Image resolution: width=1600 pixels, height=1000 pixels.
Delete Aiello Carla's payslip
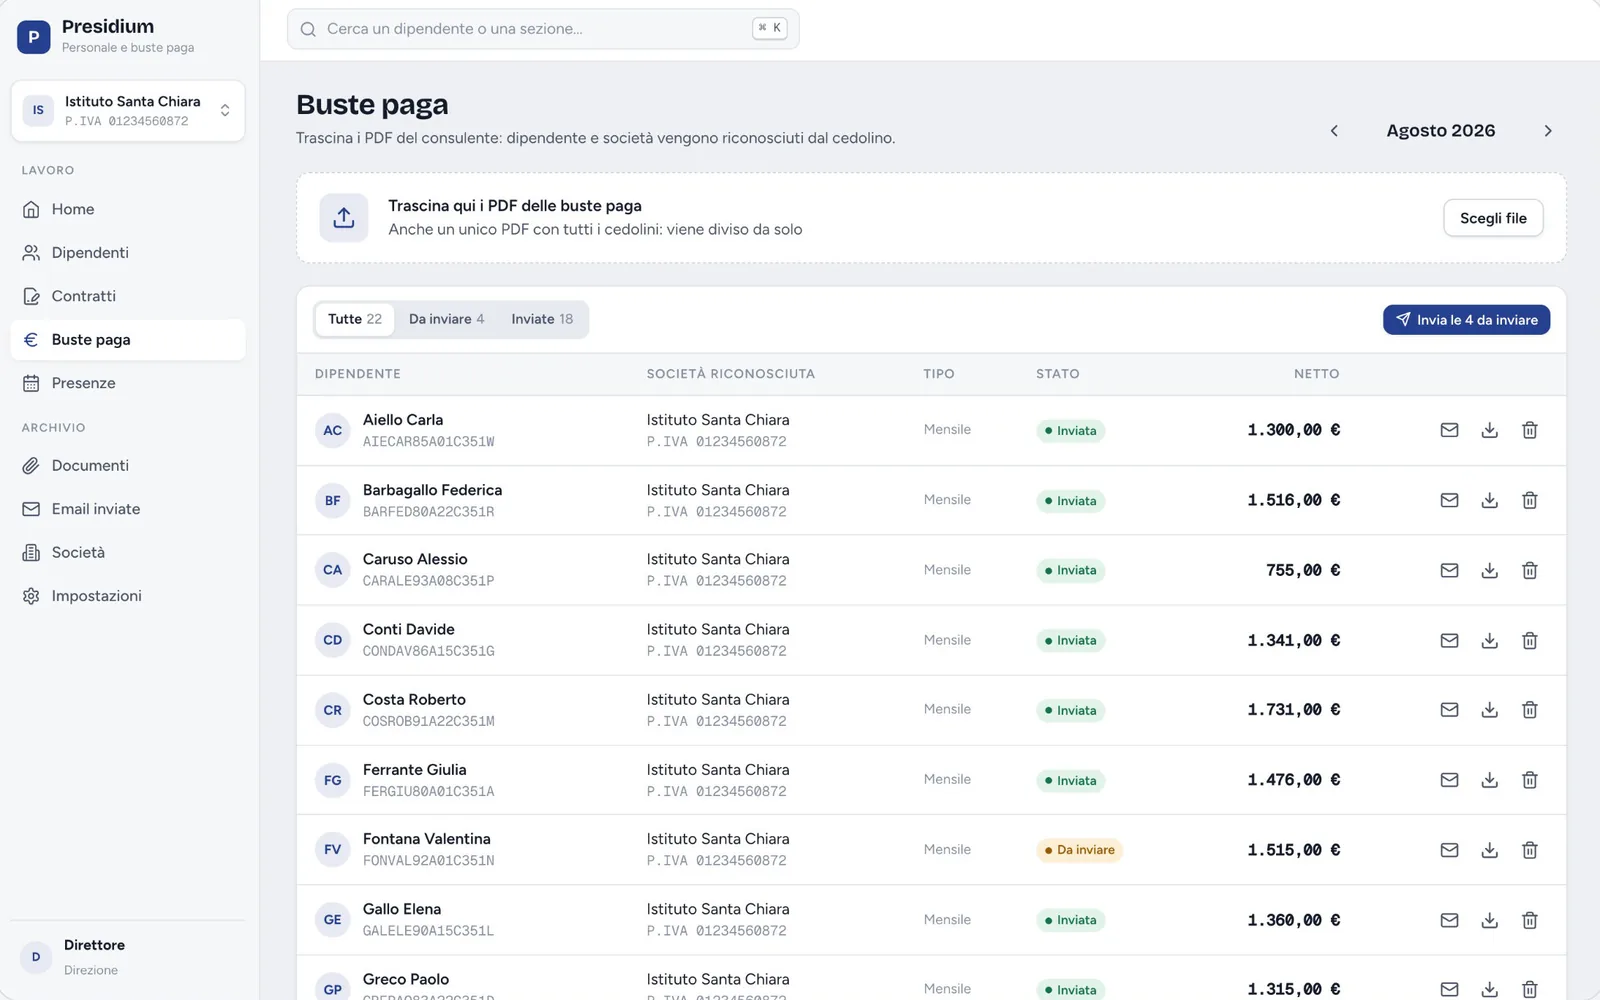1529,430
